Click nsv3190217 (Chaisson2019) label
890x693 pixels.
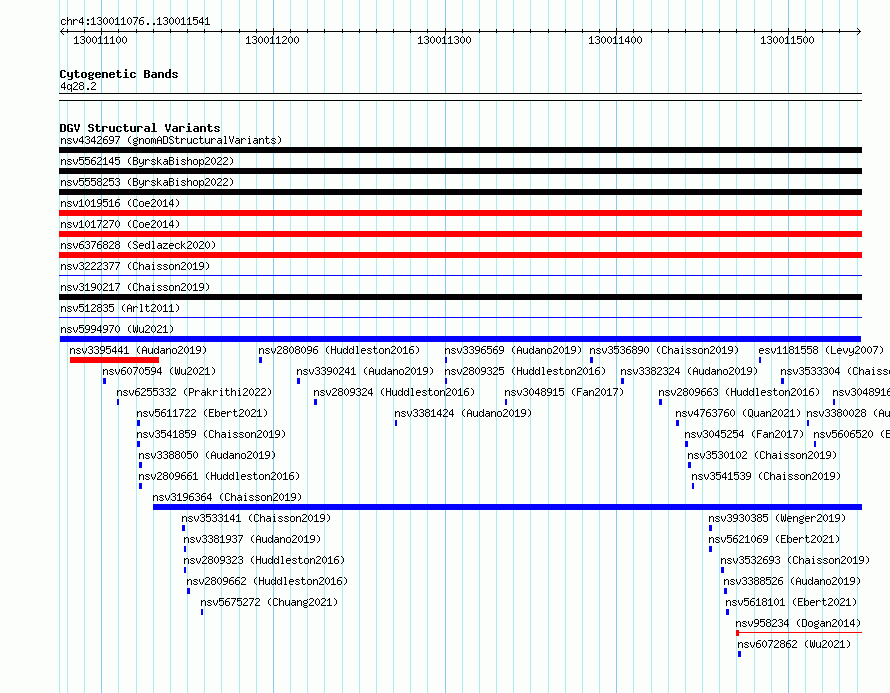(135, 287)
